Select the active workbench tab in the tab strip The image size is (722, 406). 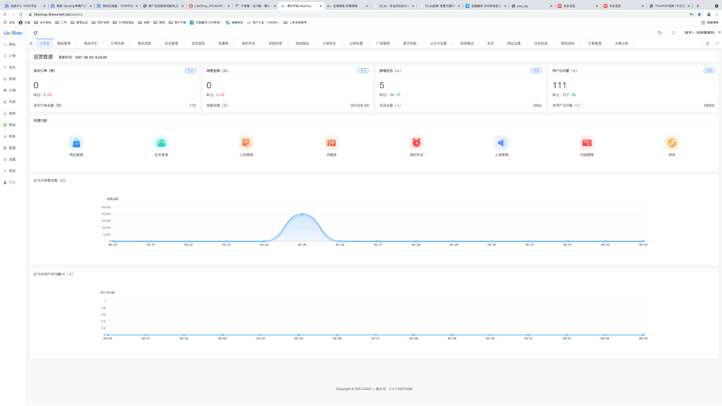[x=44, y=44]
